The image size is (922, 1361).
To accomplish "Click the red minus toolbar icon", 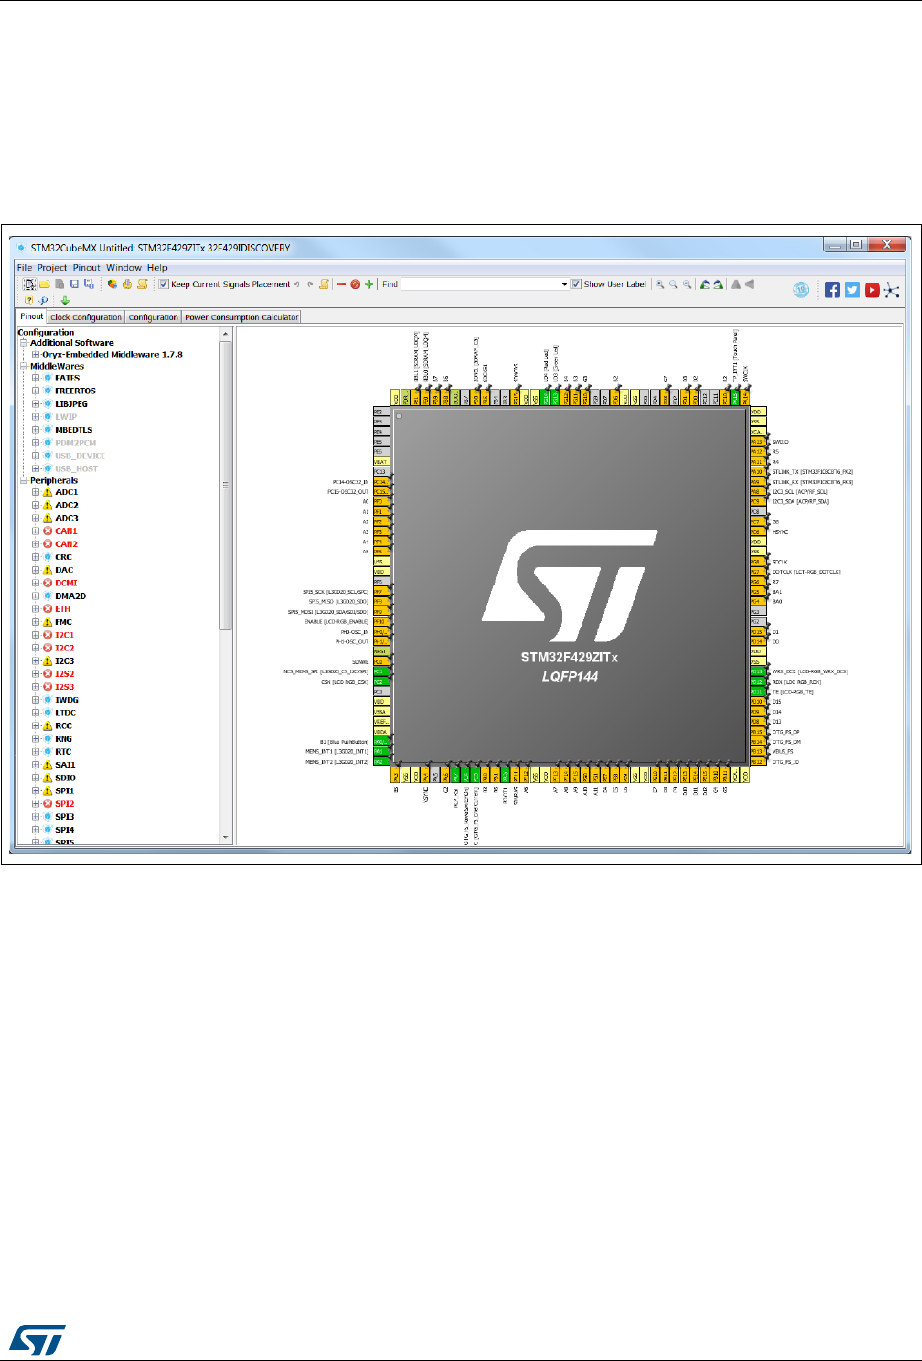I will click(x=340, y=285).
